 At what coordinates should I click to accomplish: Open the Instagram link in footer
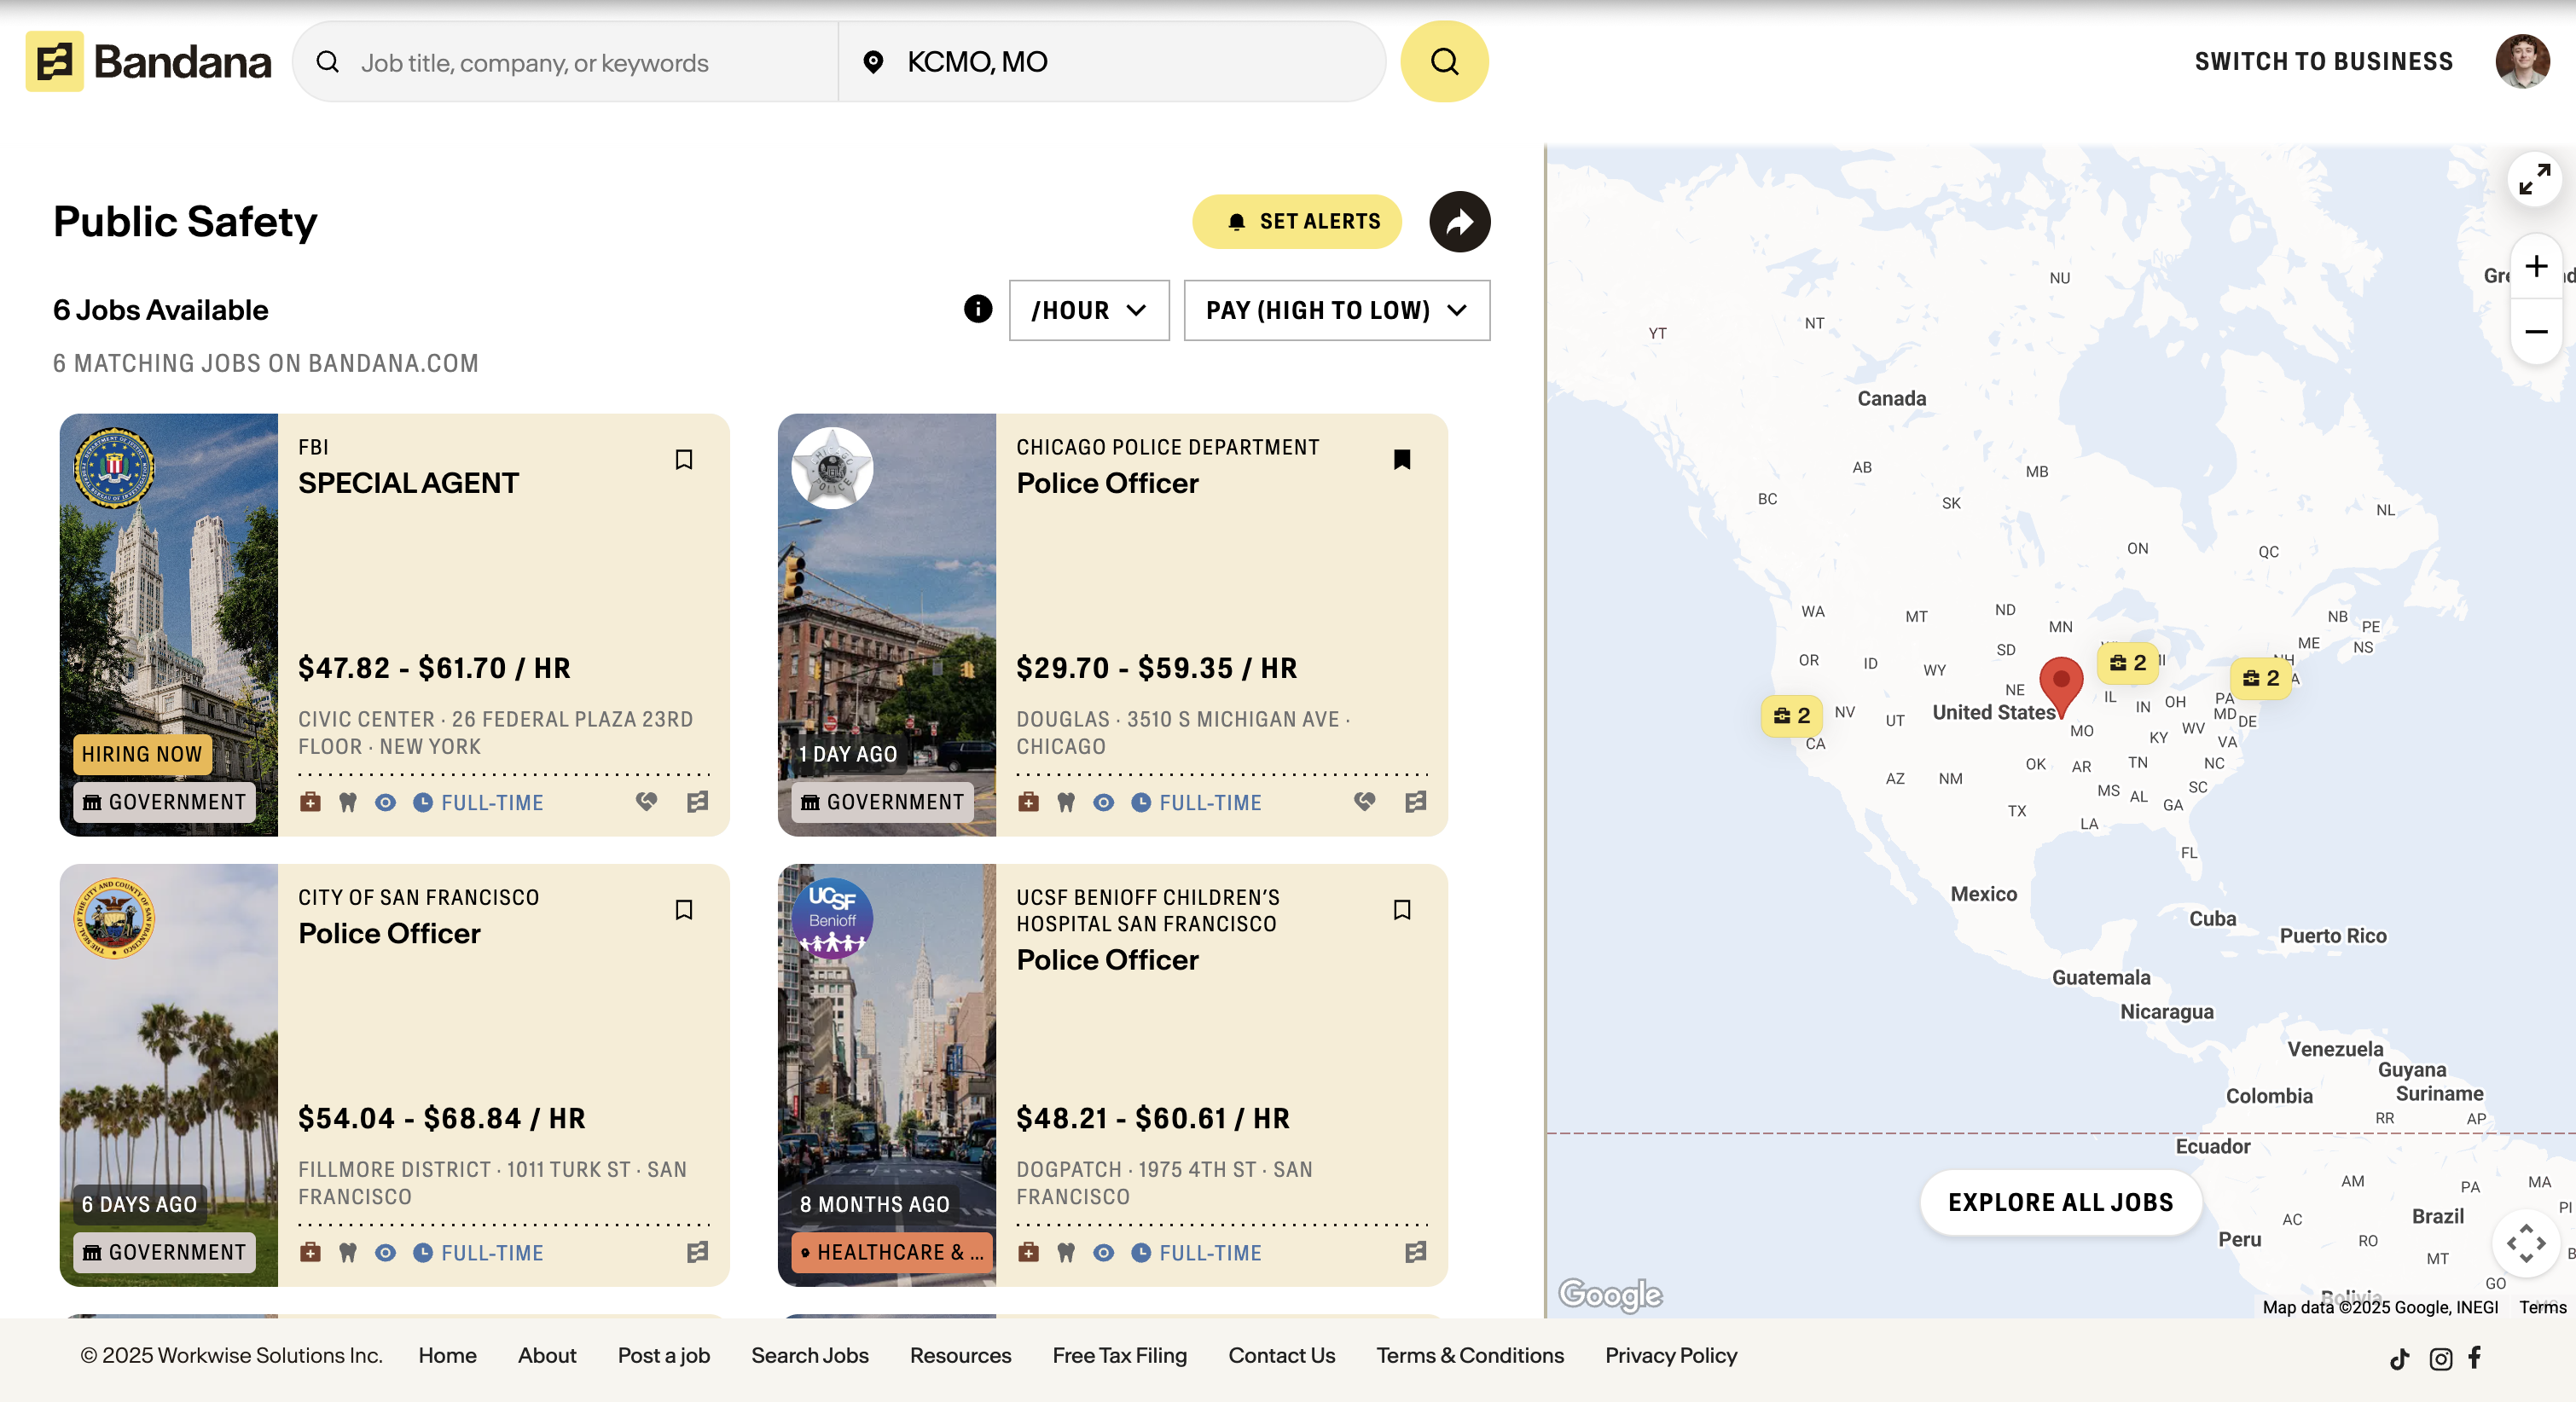click(2440, 1358)
